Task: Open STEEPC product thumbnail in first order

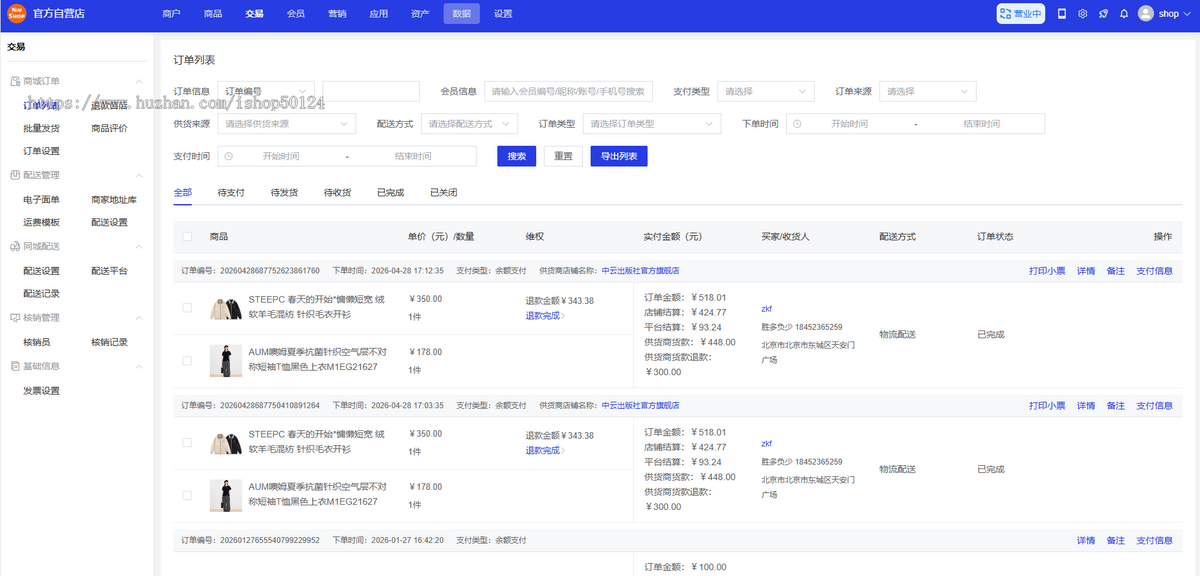Action: point(226,308)
